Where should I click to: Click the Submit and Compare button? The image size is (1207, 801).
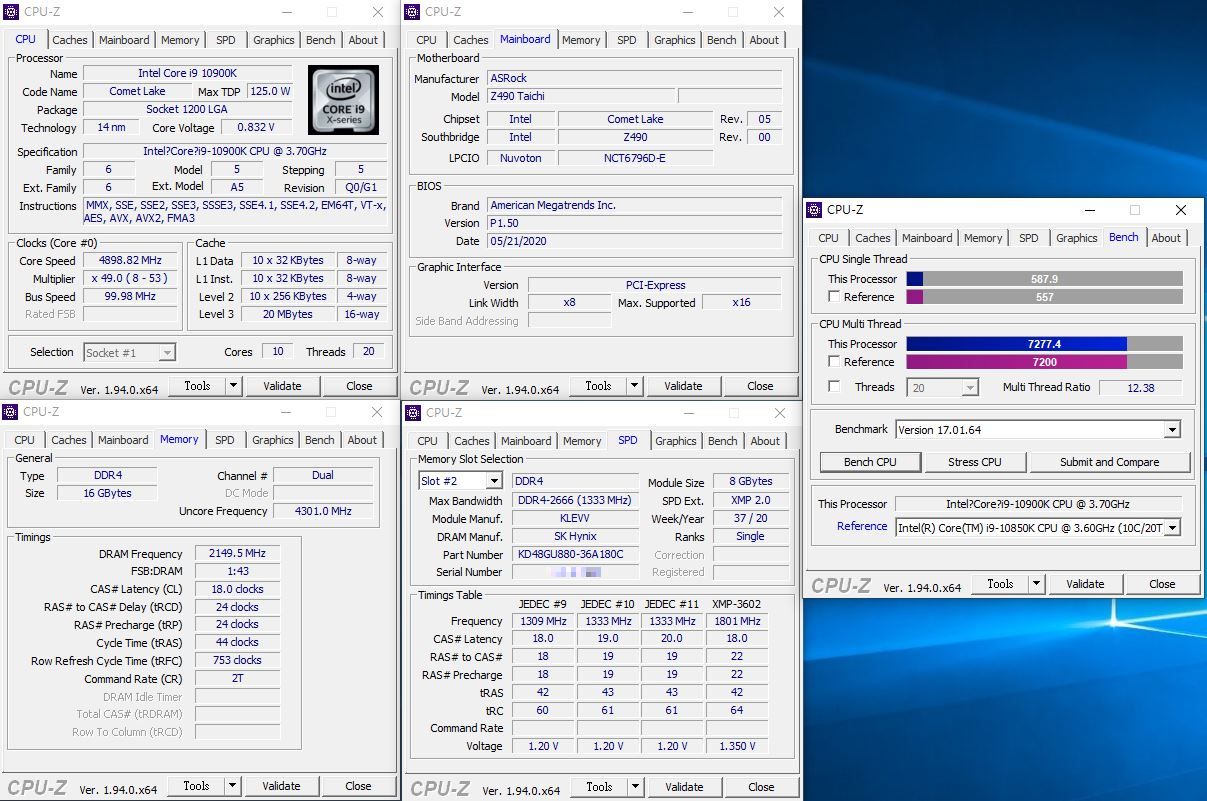[x=1110, y=462]
